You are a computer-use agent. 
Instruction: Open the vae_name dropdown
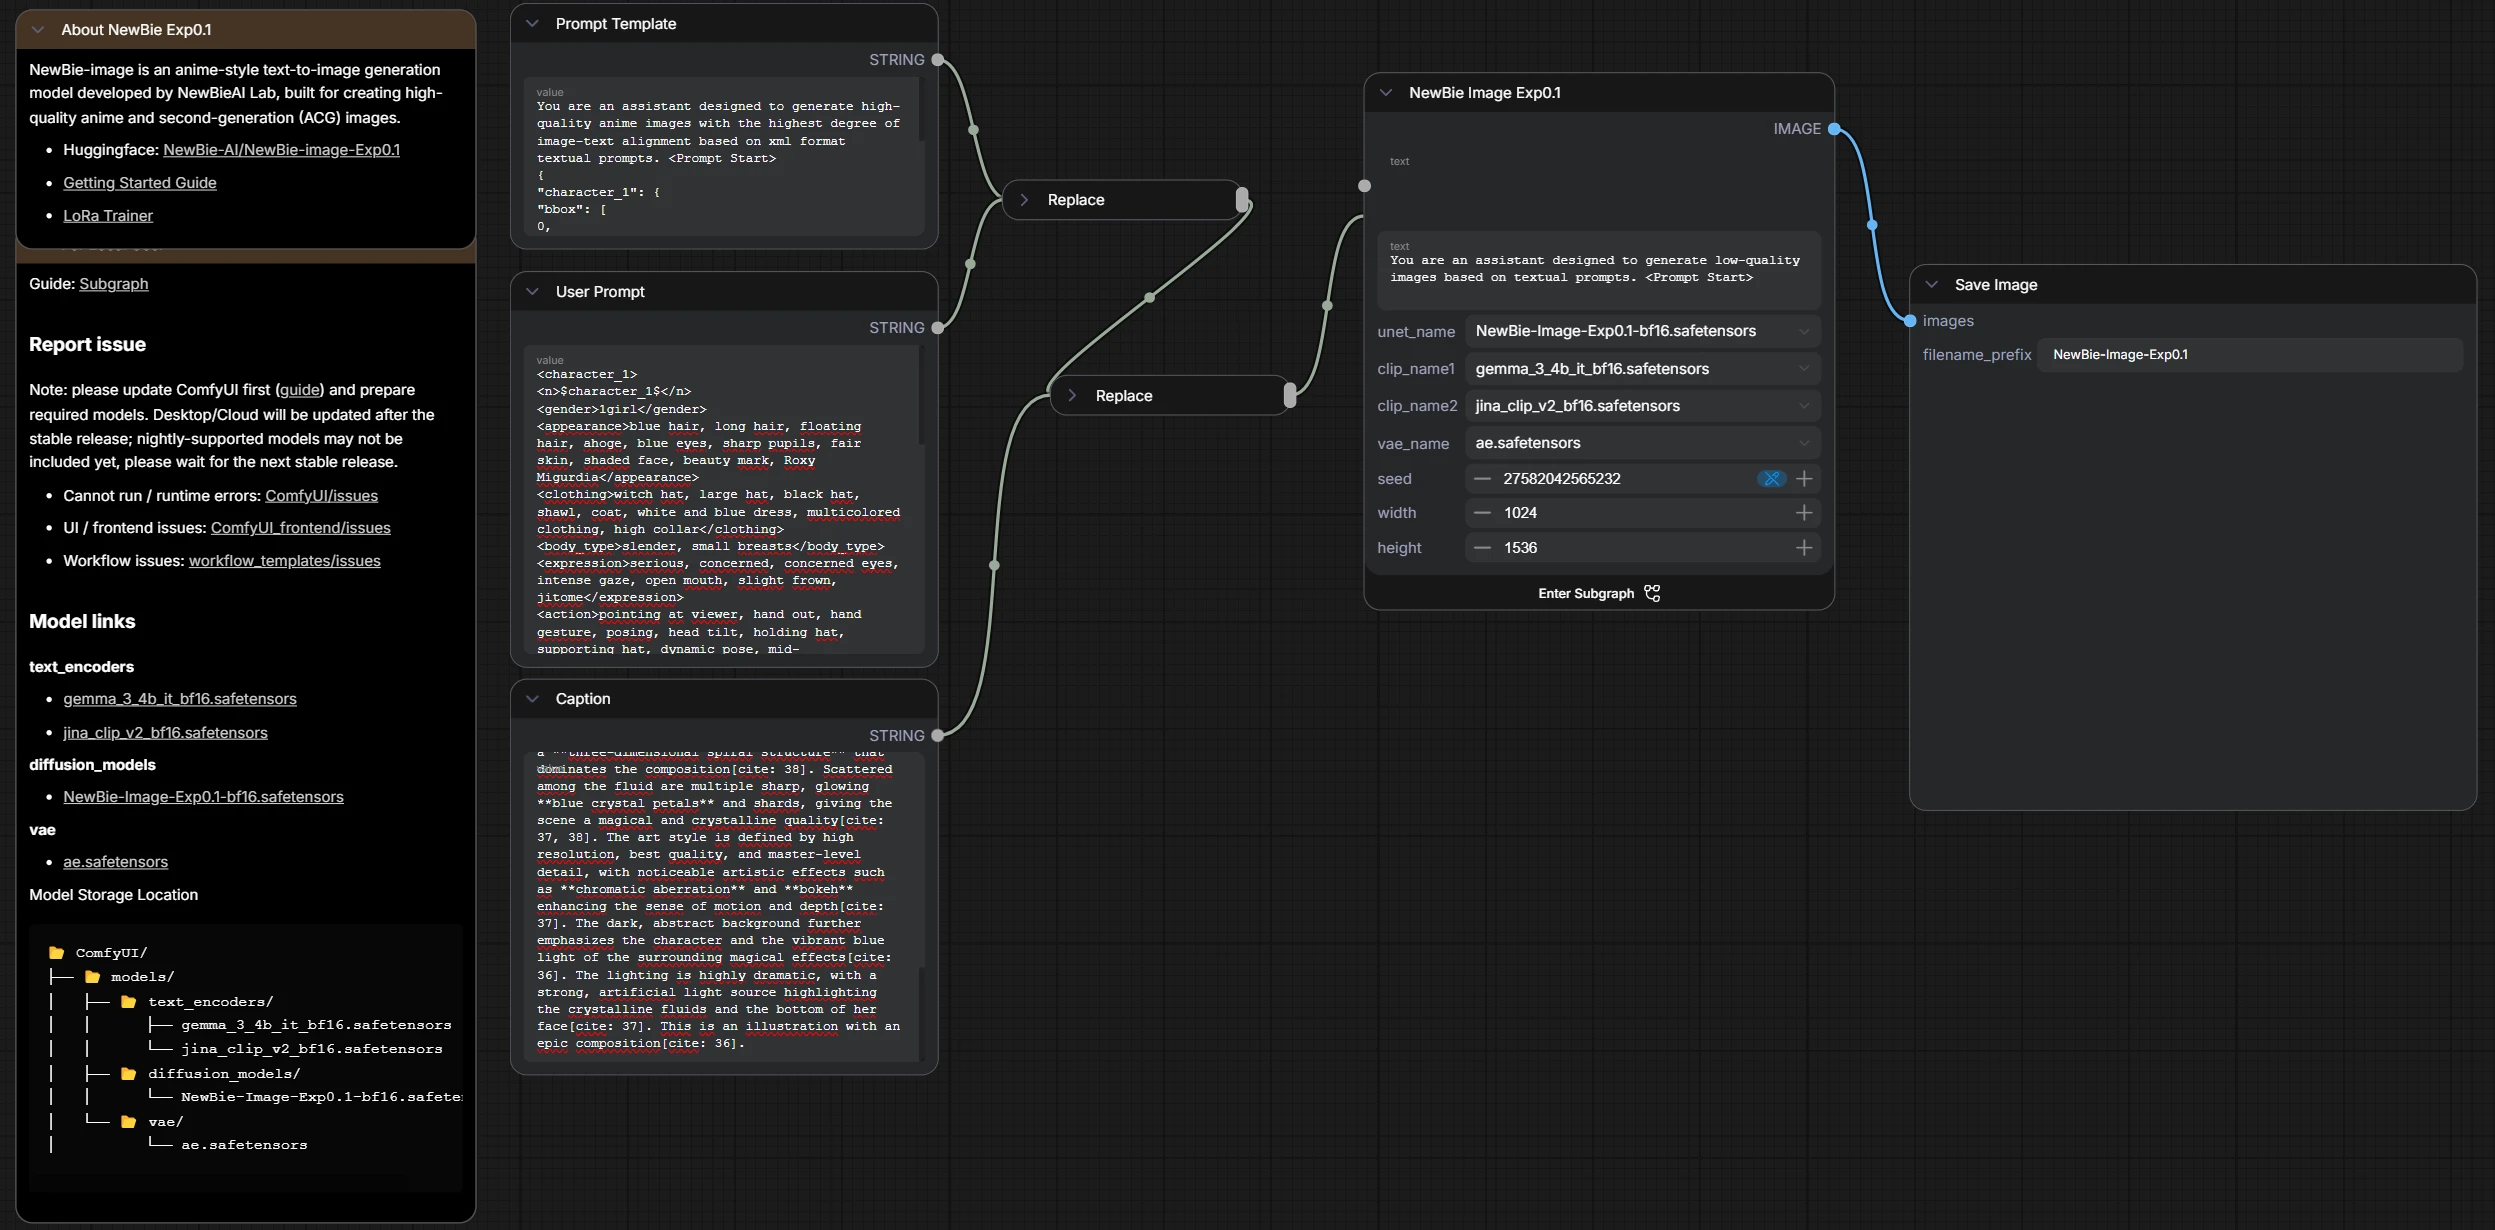coord(1642,443)
